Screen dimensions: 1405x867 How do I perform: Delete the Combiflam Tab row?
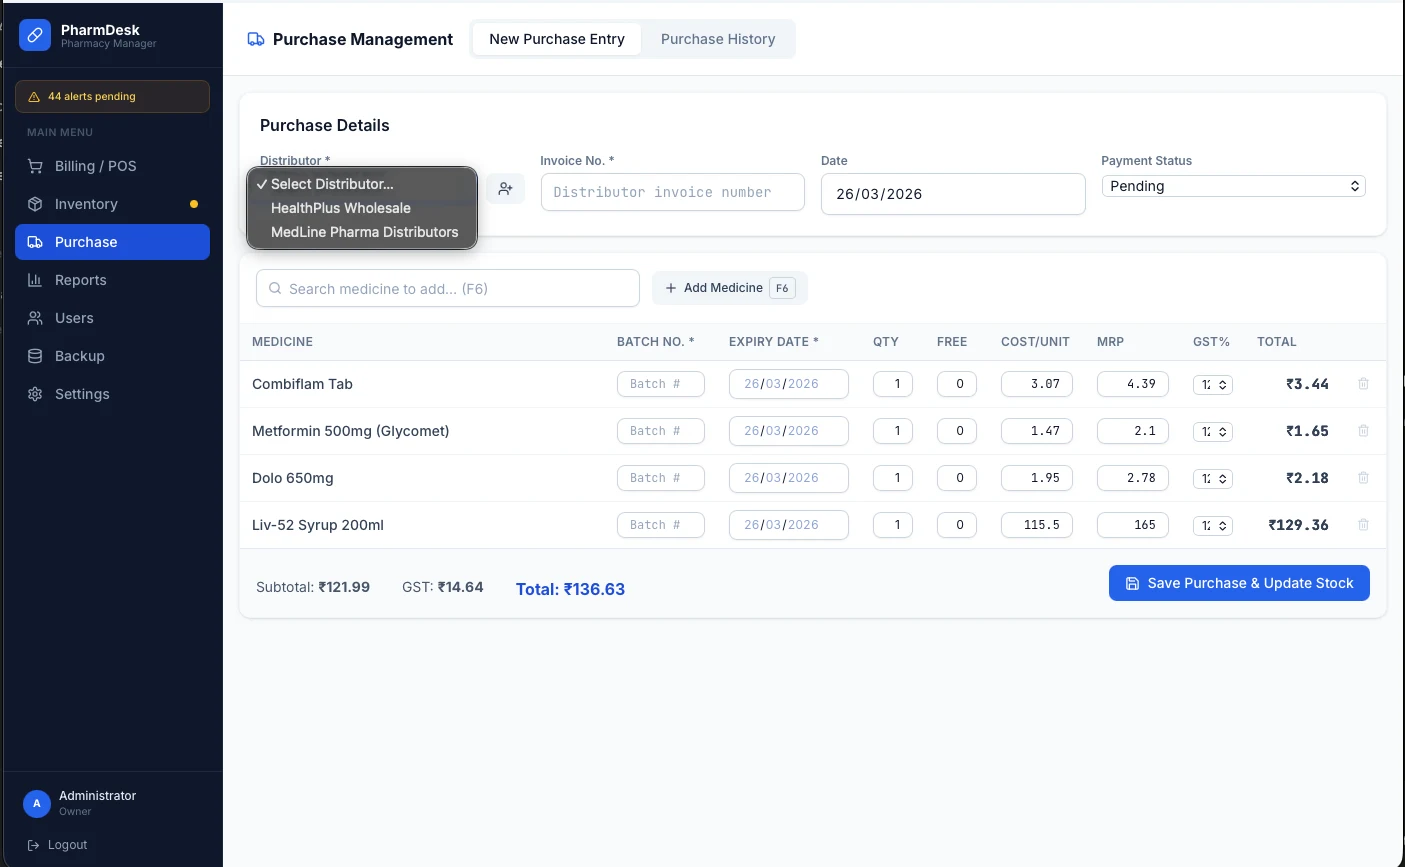point(1363,384)
